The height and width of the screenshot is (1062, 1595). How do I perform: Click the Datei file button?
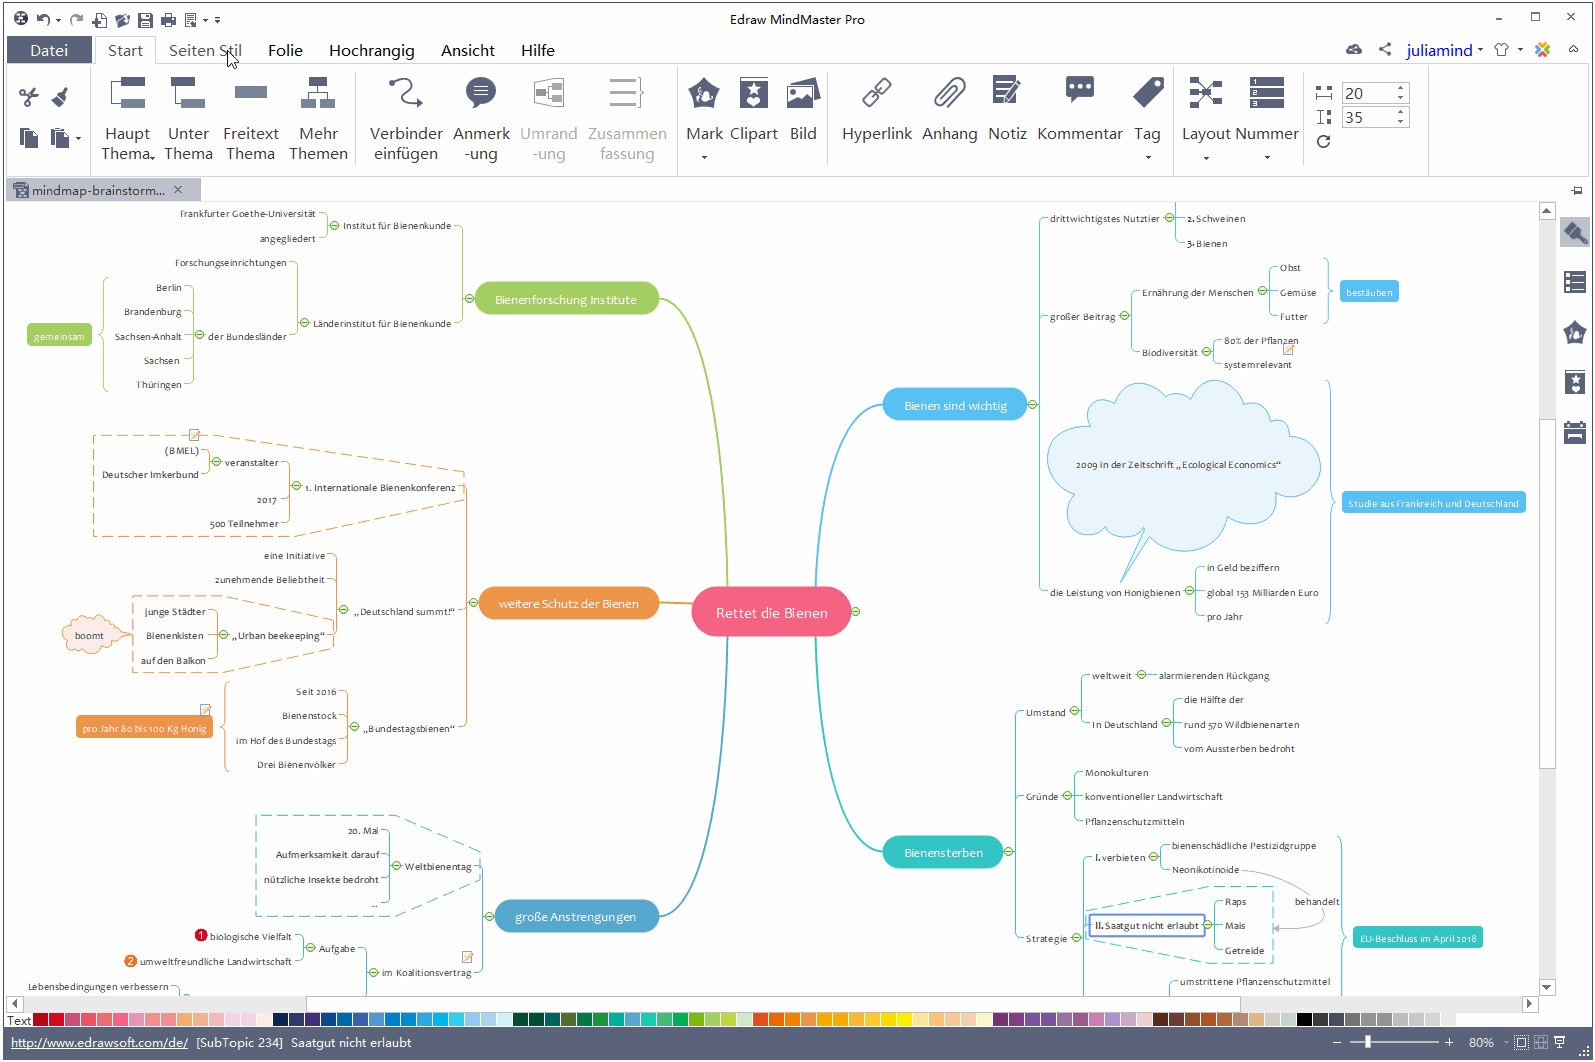tap(49, 50)
